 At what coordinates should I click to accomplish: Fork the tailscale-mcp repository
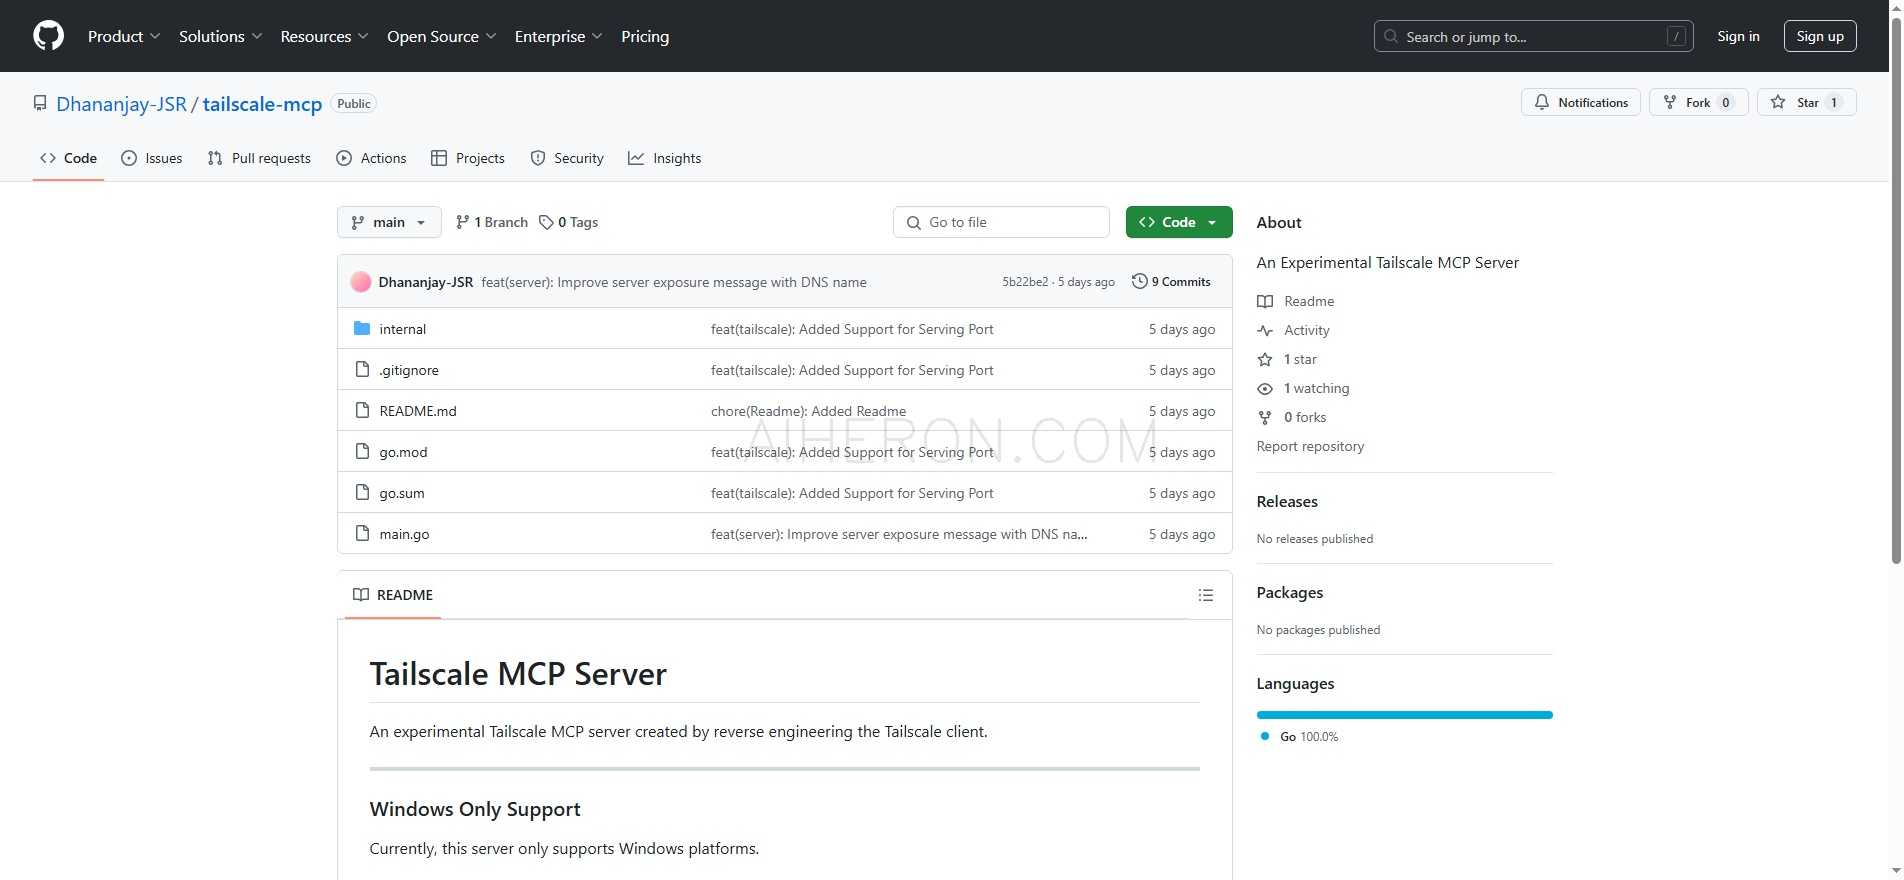1698,102
